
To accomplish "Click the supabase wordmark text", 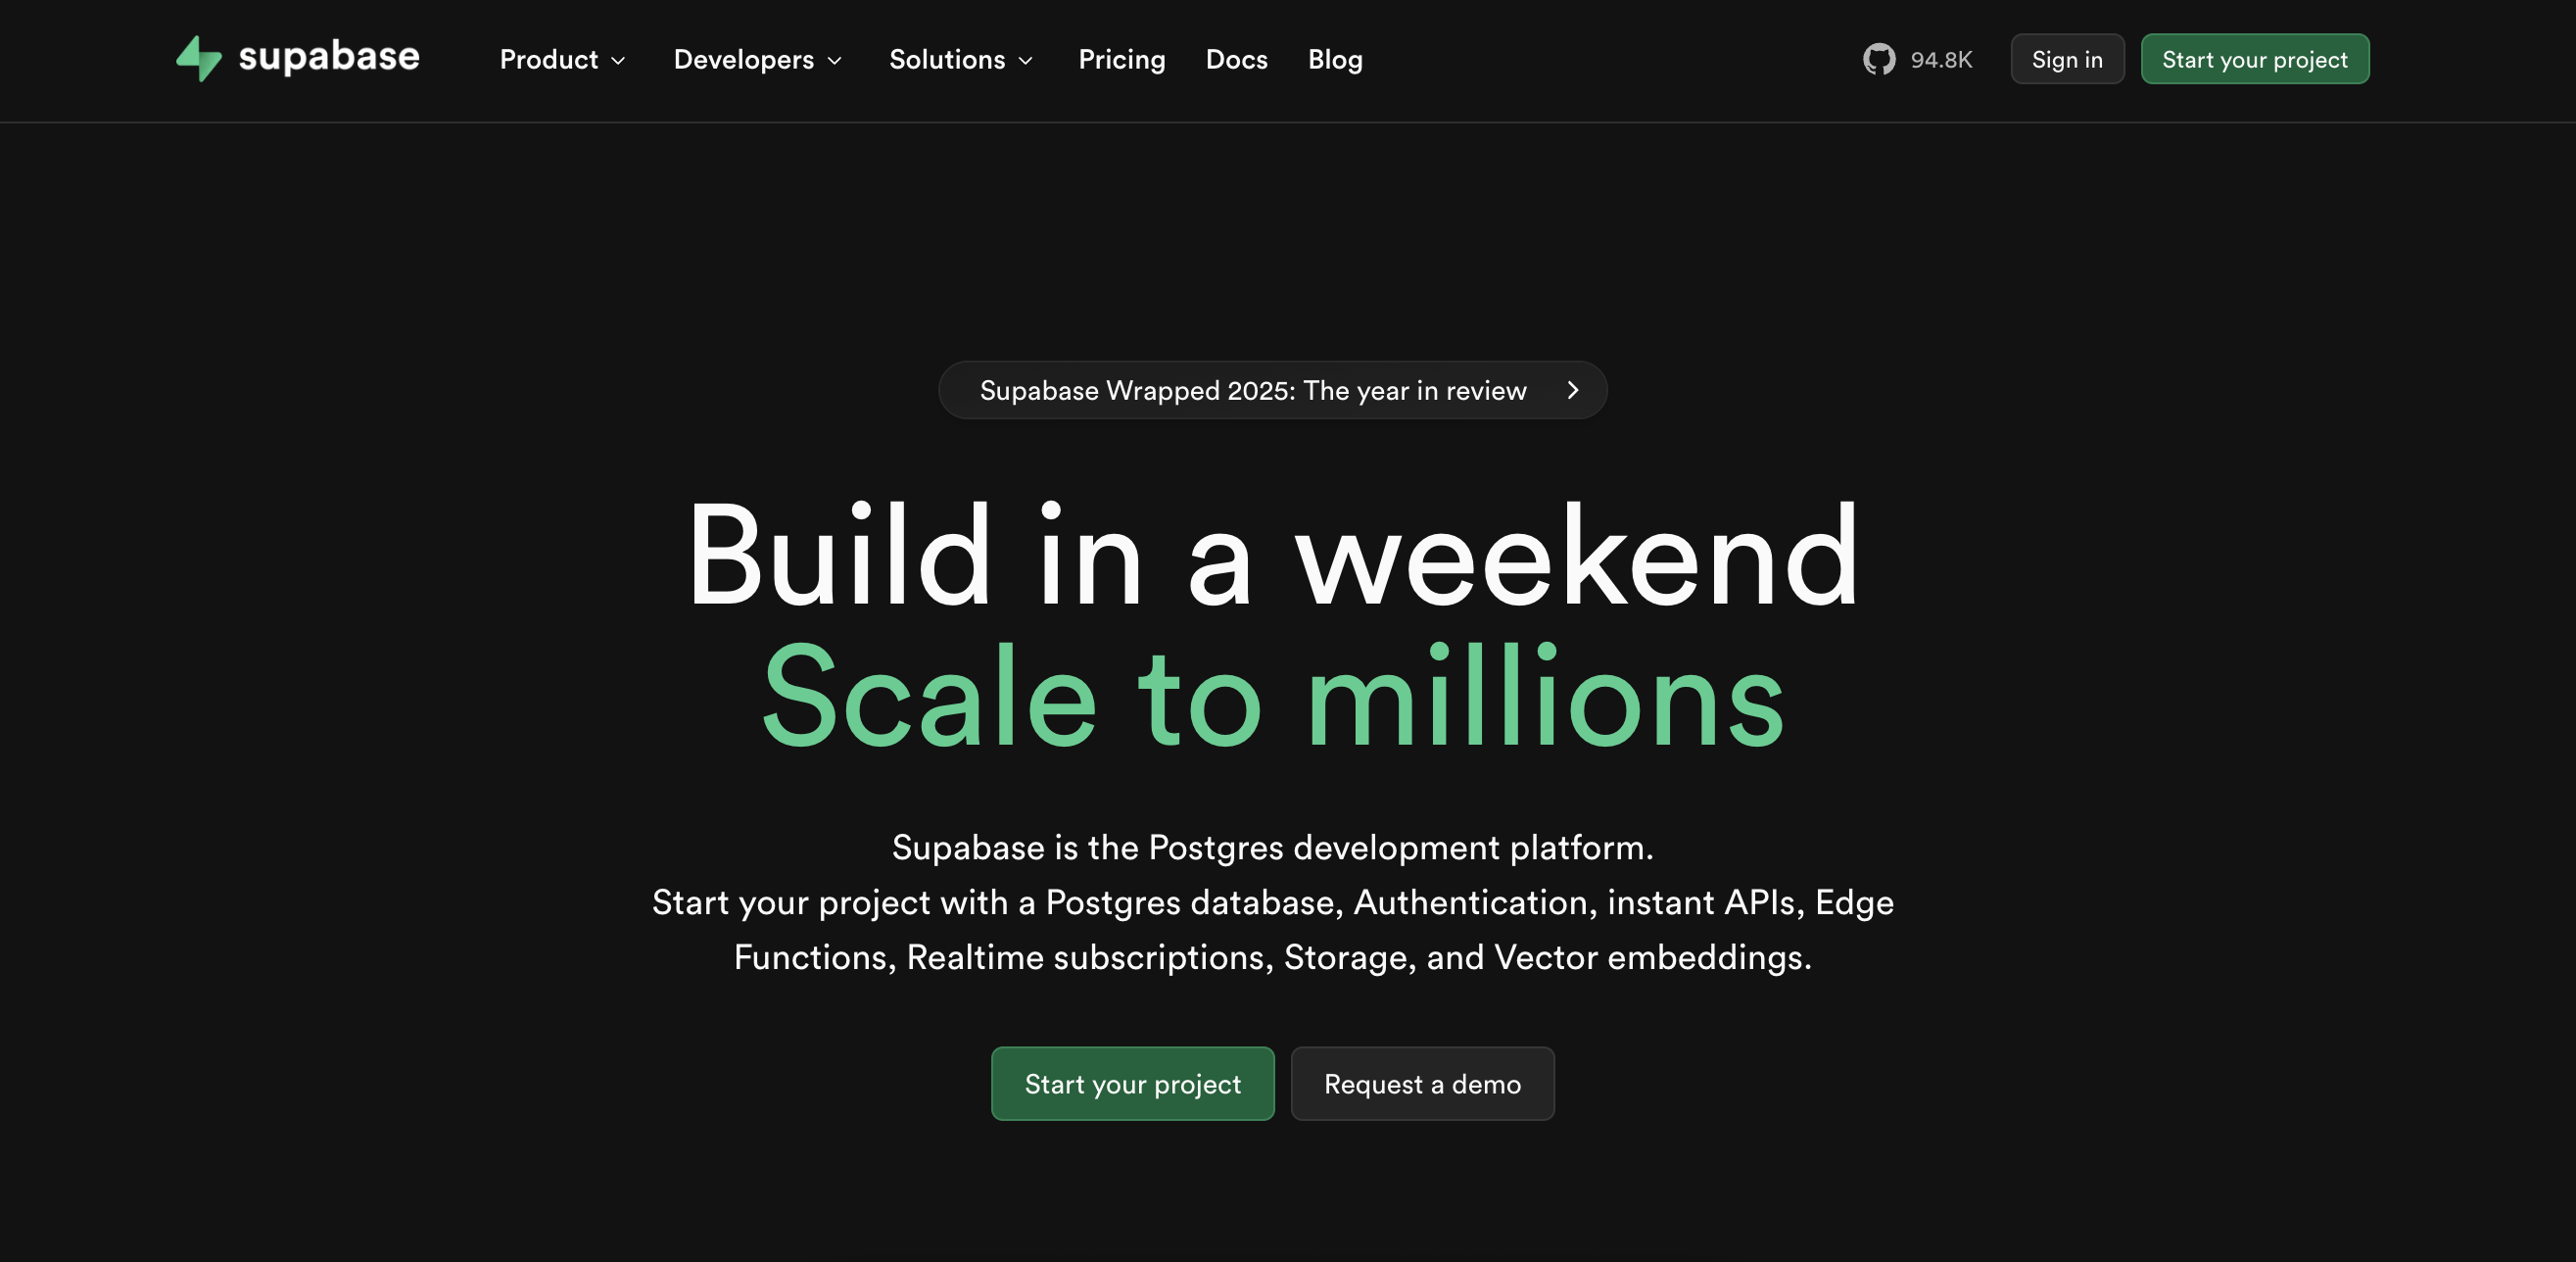I will 329,57.
